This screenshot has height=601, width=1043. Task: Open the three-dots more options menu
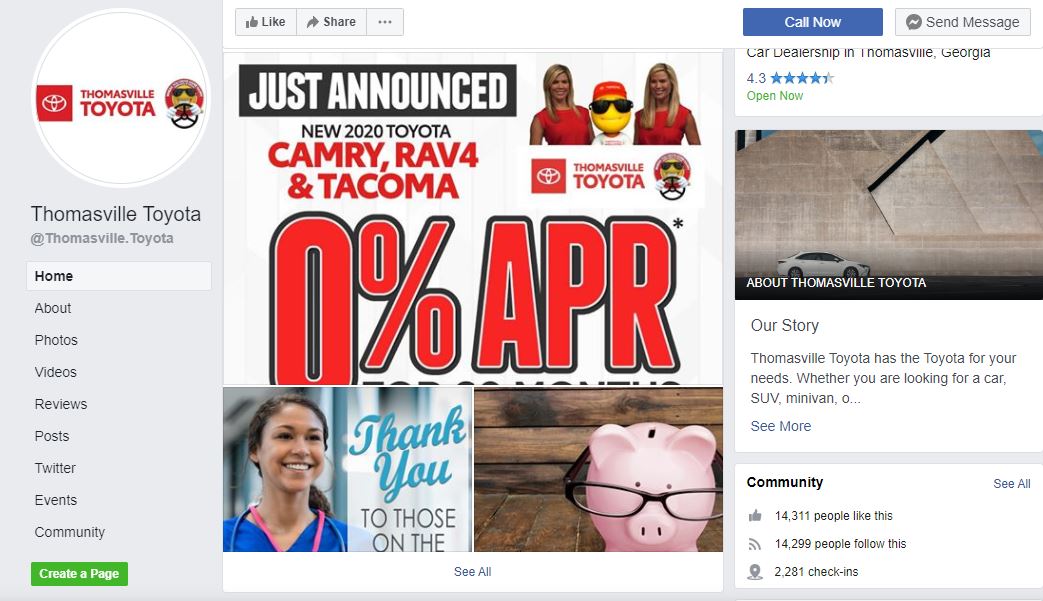(x=384, y=22)
